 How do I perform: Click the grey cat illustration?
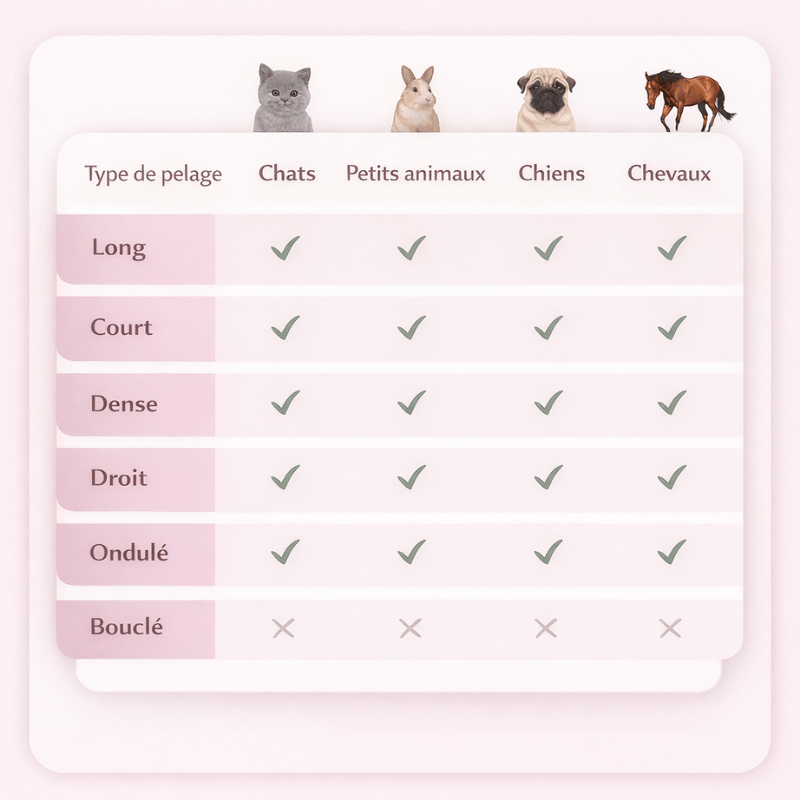point(283,98)
